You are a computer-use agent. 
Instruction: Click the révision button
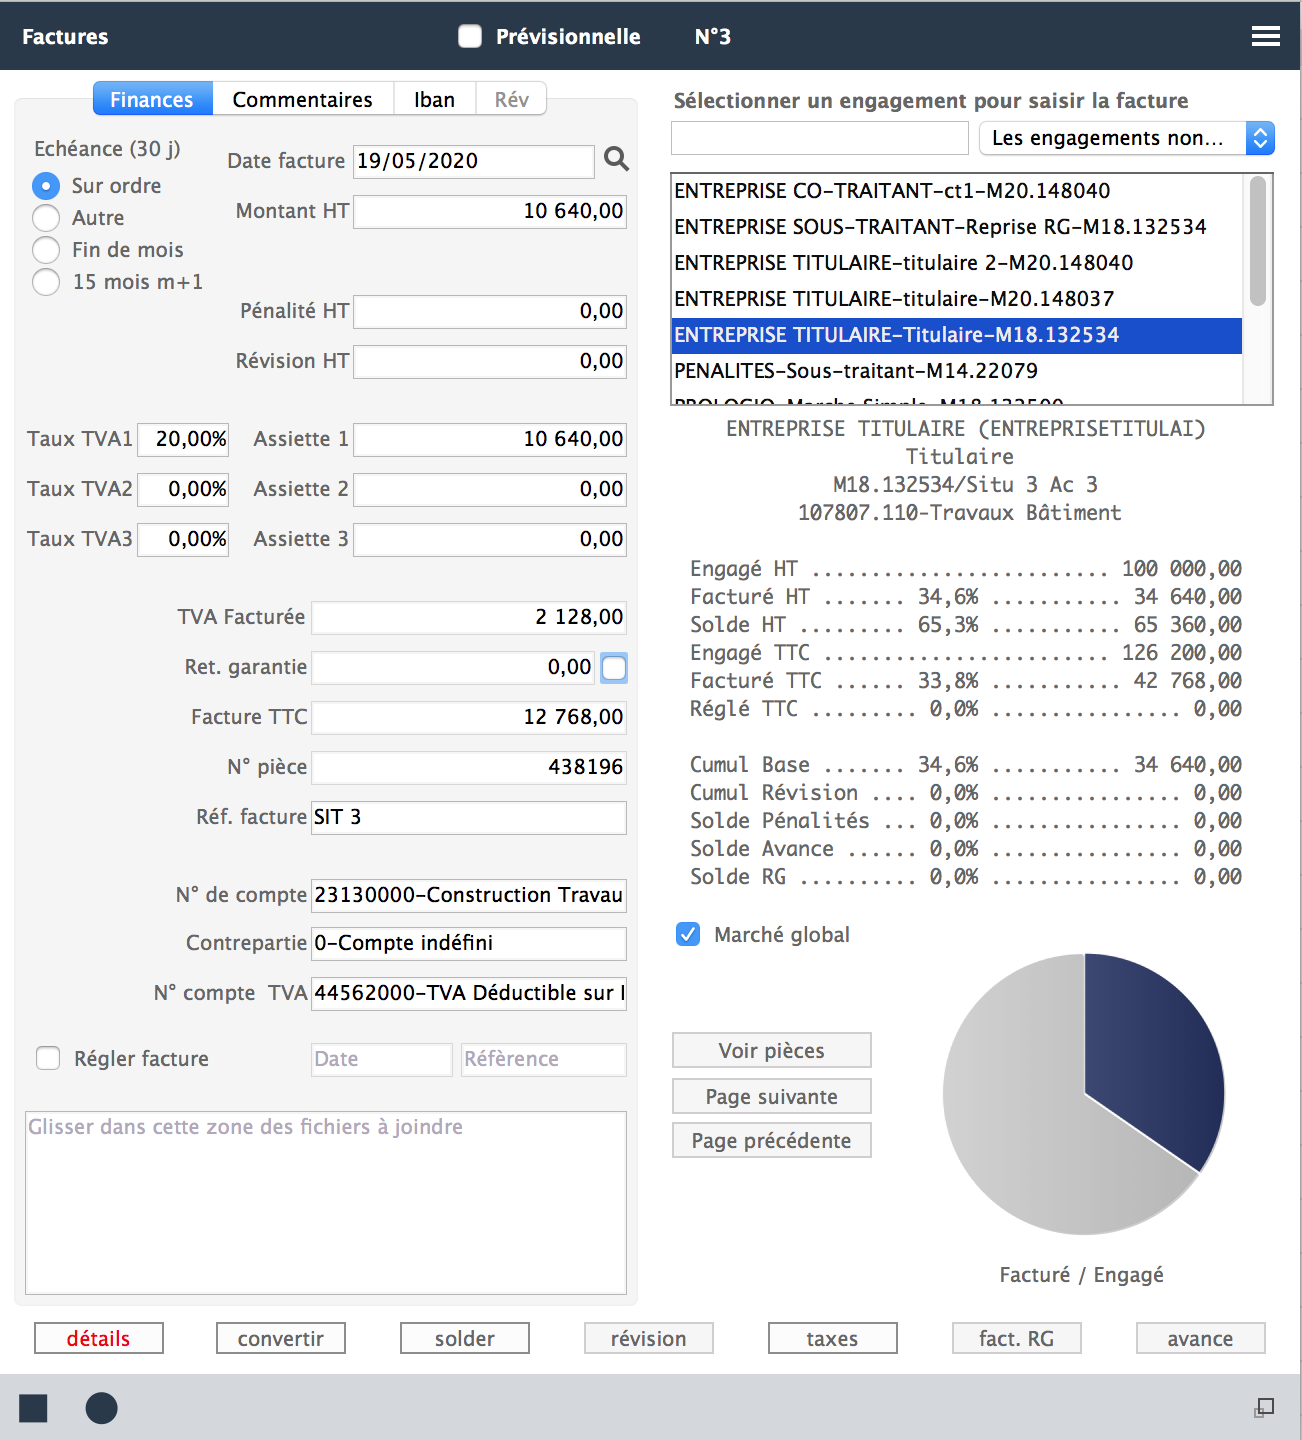click(649, 1338)
